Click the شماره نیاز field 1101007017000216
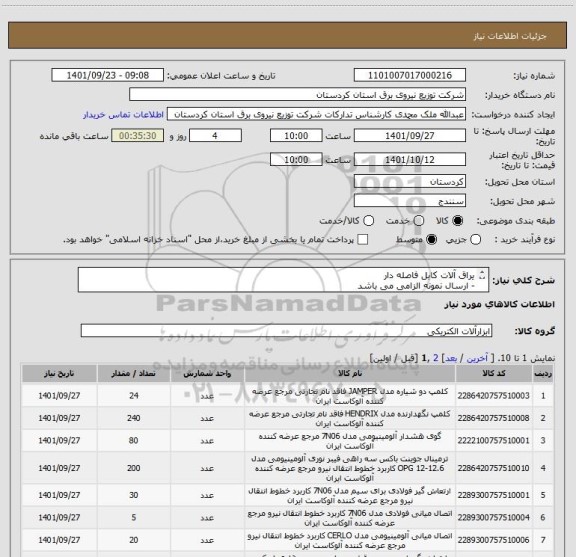The width and height of the screenshot is (576, 557). coord(410,75)
